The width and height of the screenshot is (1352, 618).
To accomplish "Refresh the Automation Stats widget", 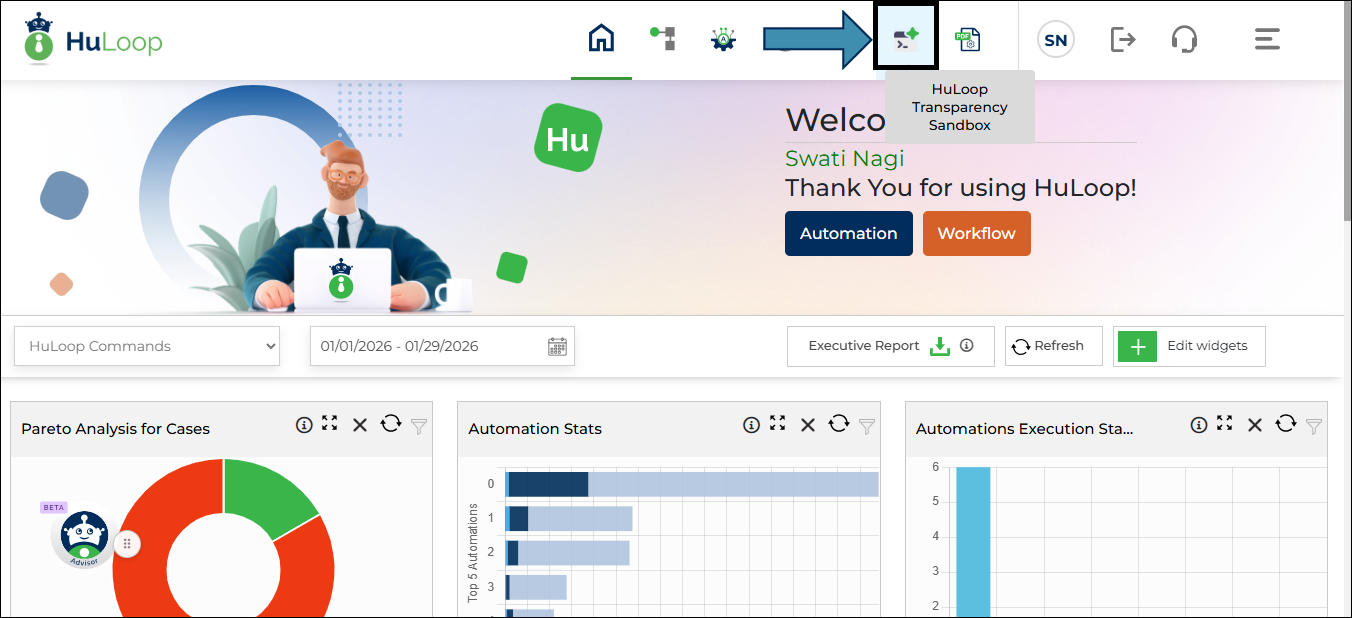I will [x=838, y=424].
